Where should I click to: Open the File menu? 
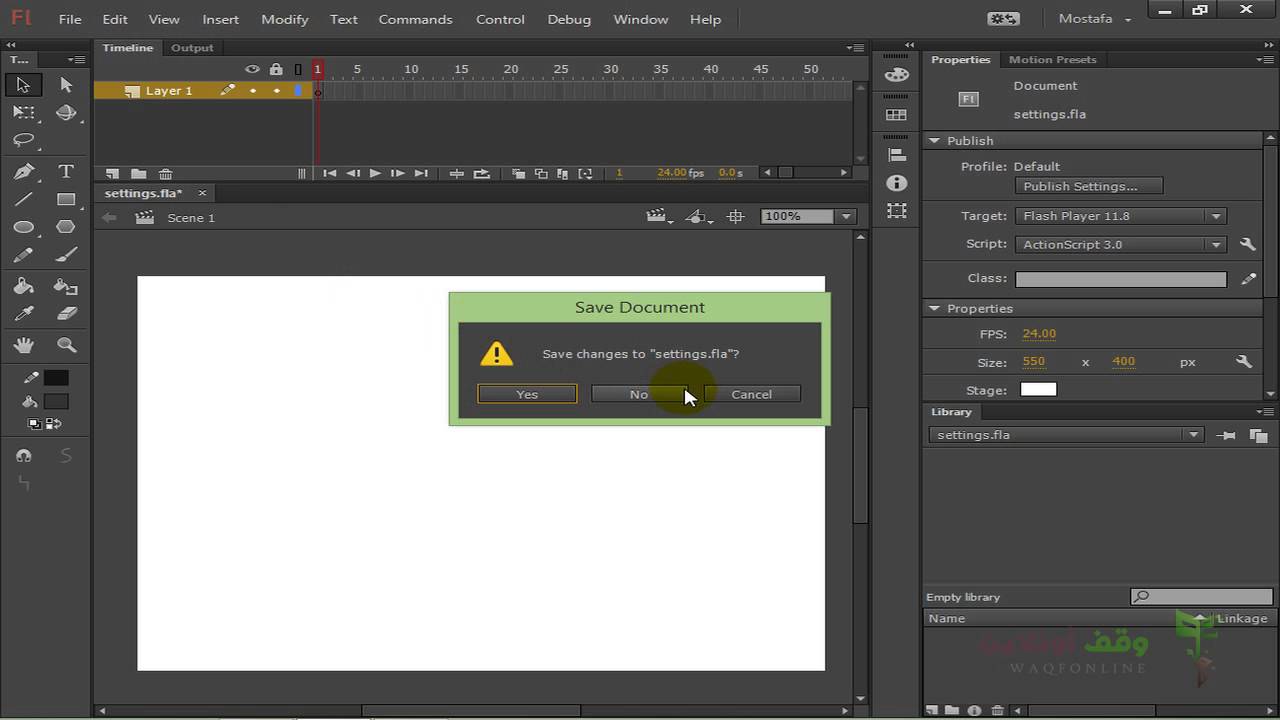coord(70,19)
